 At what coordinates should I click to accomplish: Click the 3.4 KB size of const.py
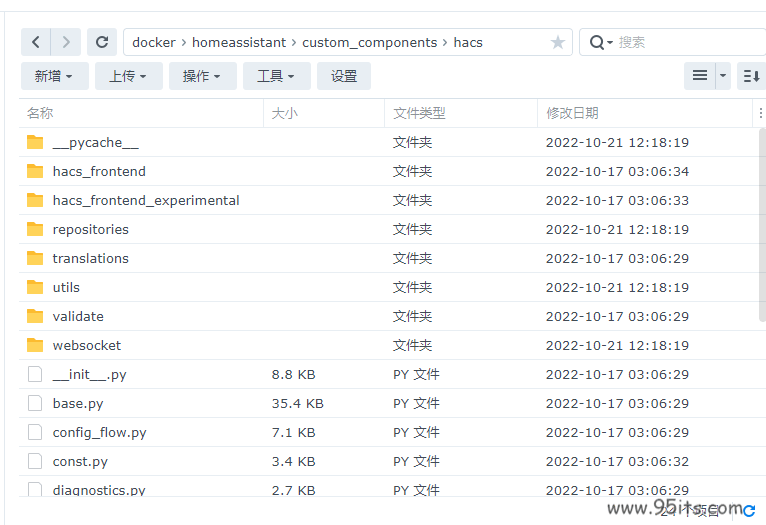point(294,462)
